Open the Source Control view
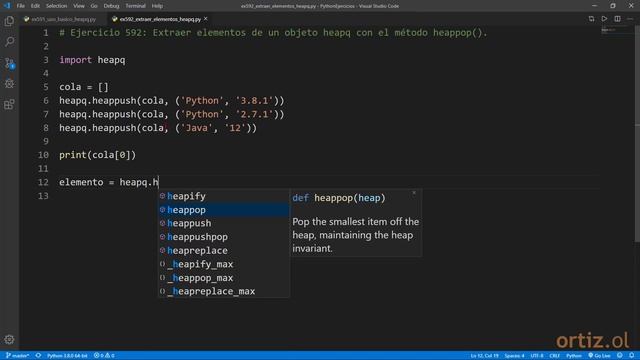This screenshot has height=360, width=640. [9, 63]
